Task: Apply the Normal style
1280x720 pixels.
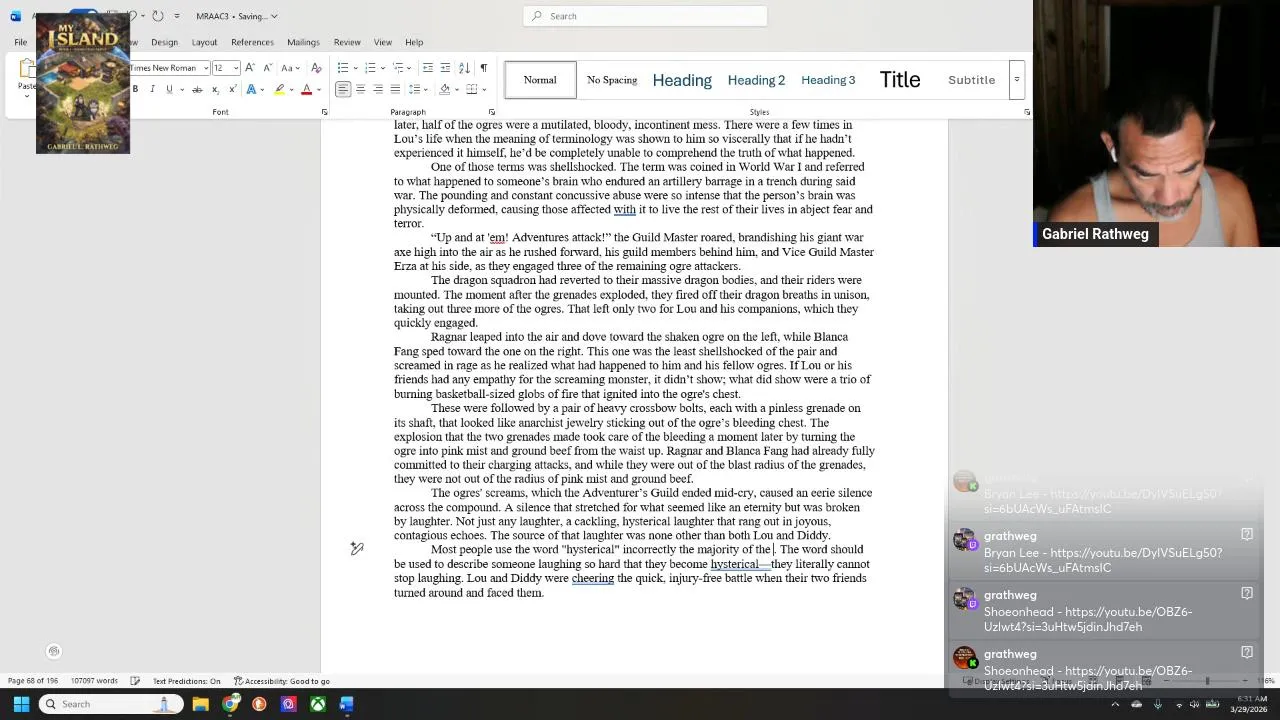Action: (x=540, y=80)
